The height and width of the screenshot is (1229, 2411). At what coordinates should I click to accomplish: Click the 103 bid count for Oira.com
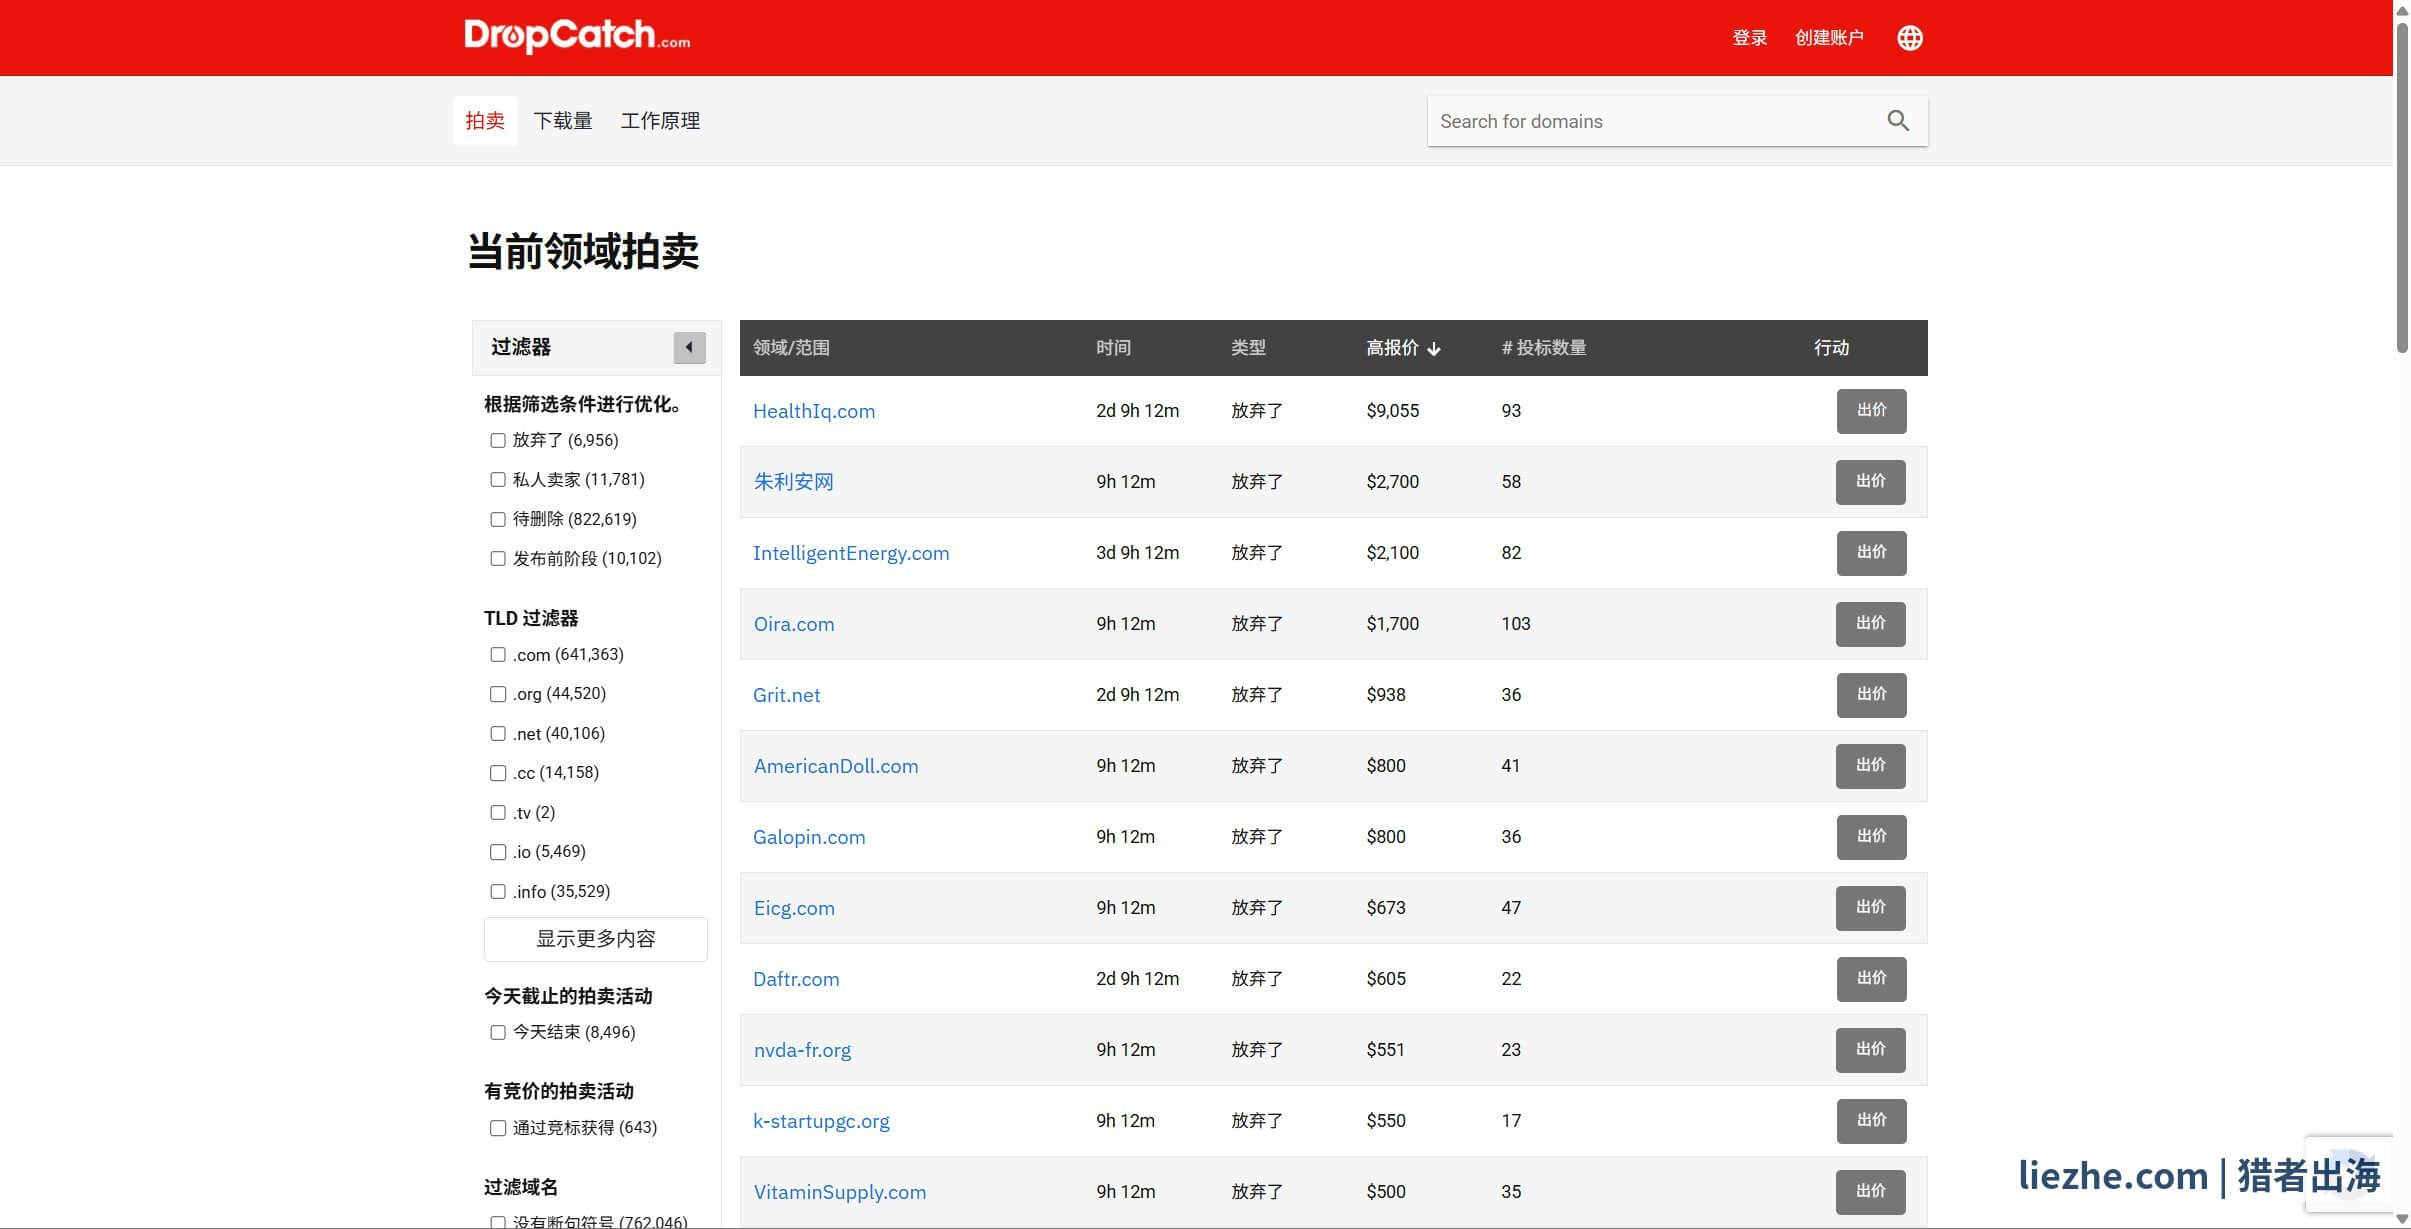[1516, 624]
